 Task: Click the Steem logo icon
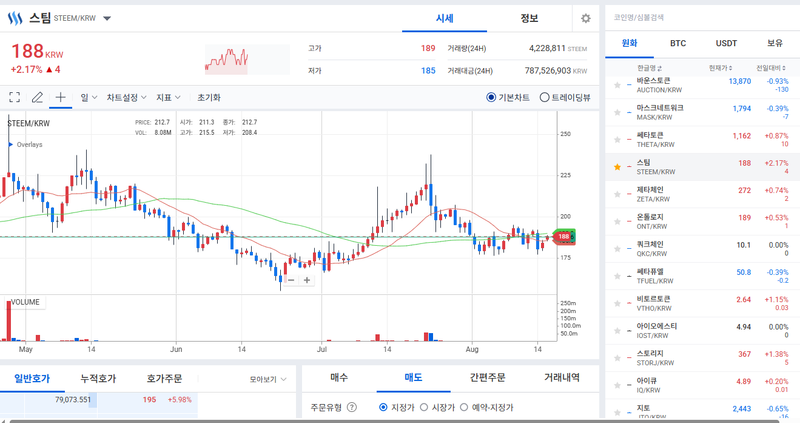click(15, 18)
